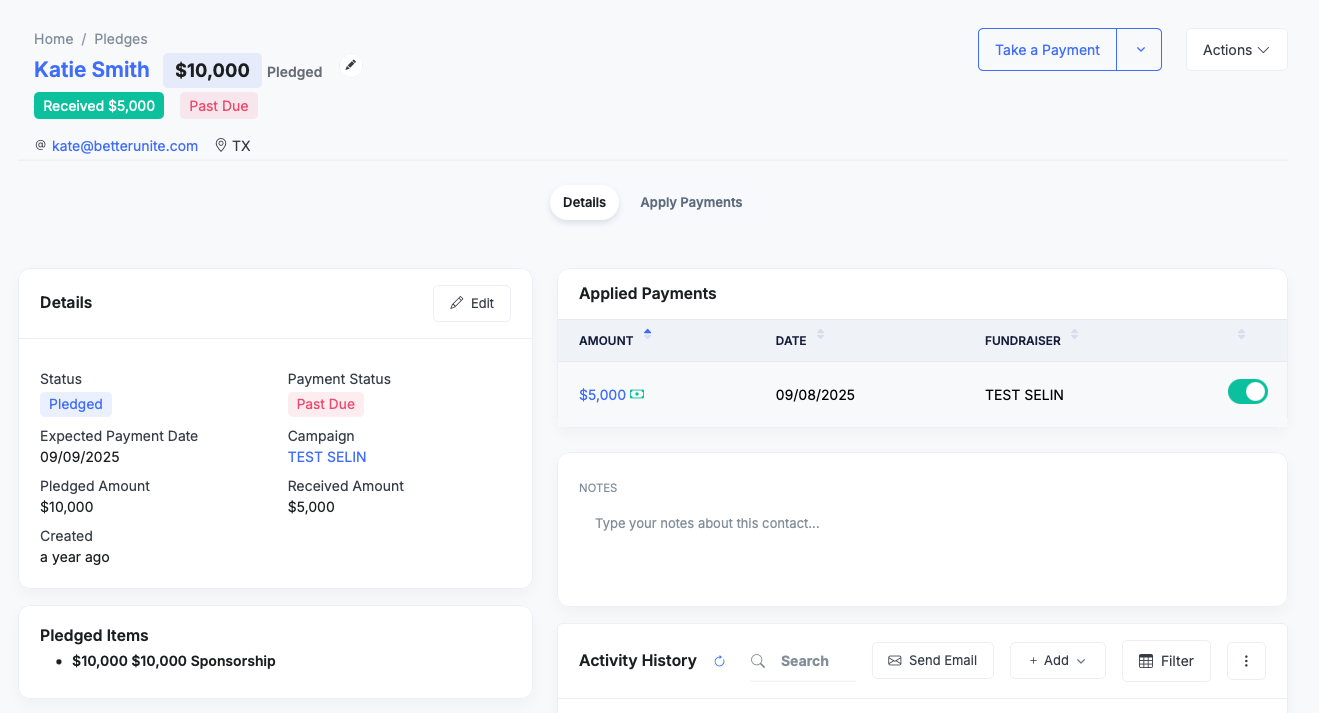Viewport: 1319px width, 713px height.
Task: Click the 'a year ago' created value
Action: tap(75, 557)
